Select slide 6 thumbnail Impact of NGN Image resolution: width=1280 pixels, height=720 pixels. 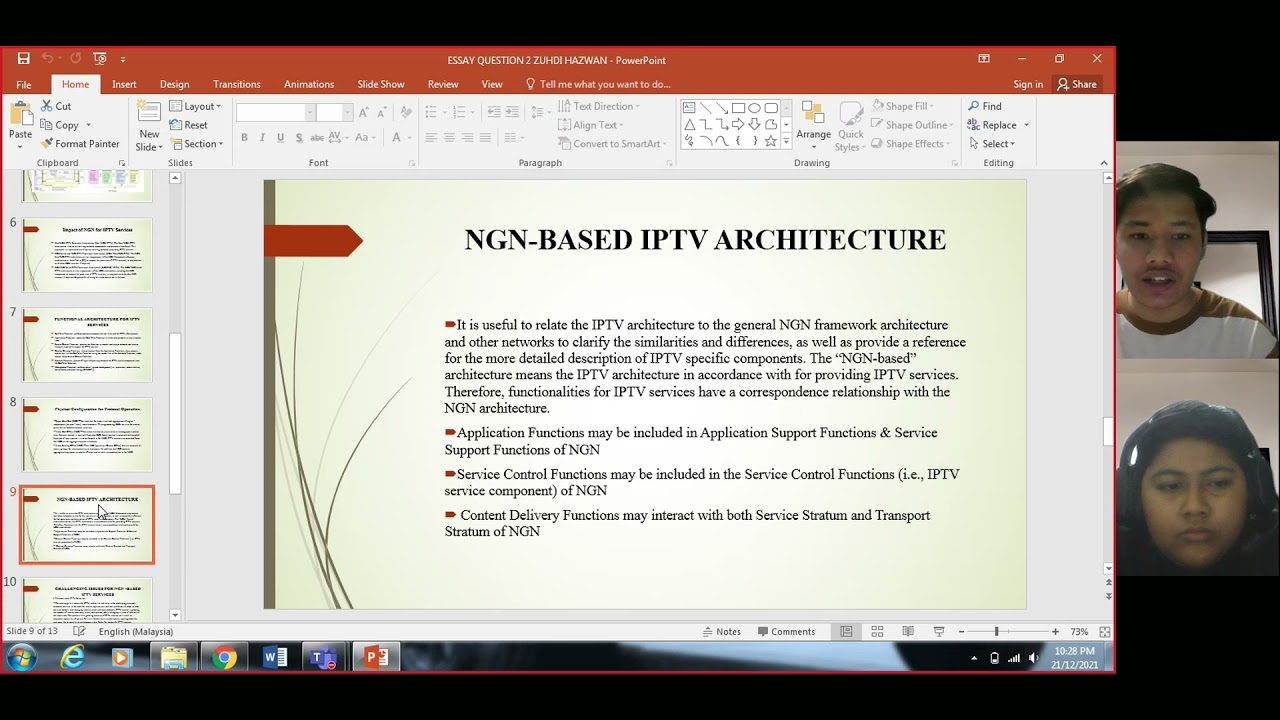(87, 255)
